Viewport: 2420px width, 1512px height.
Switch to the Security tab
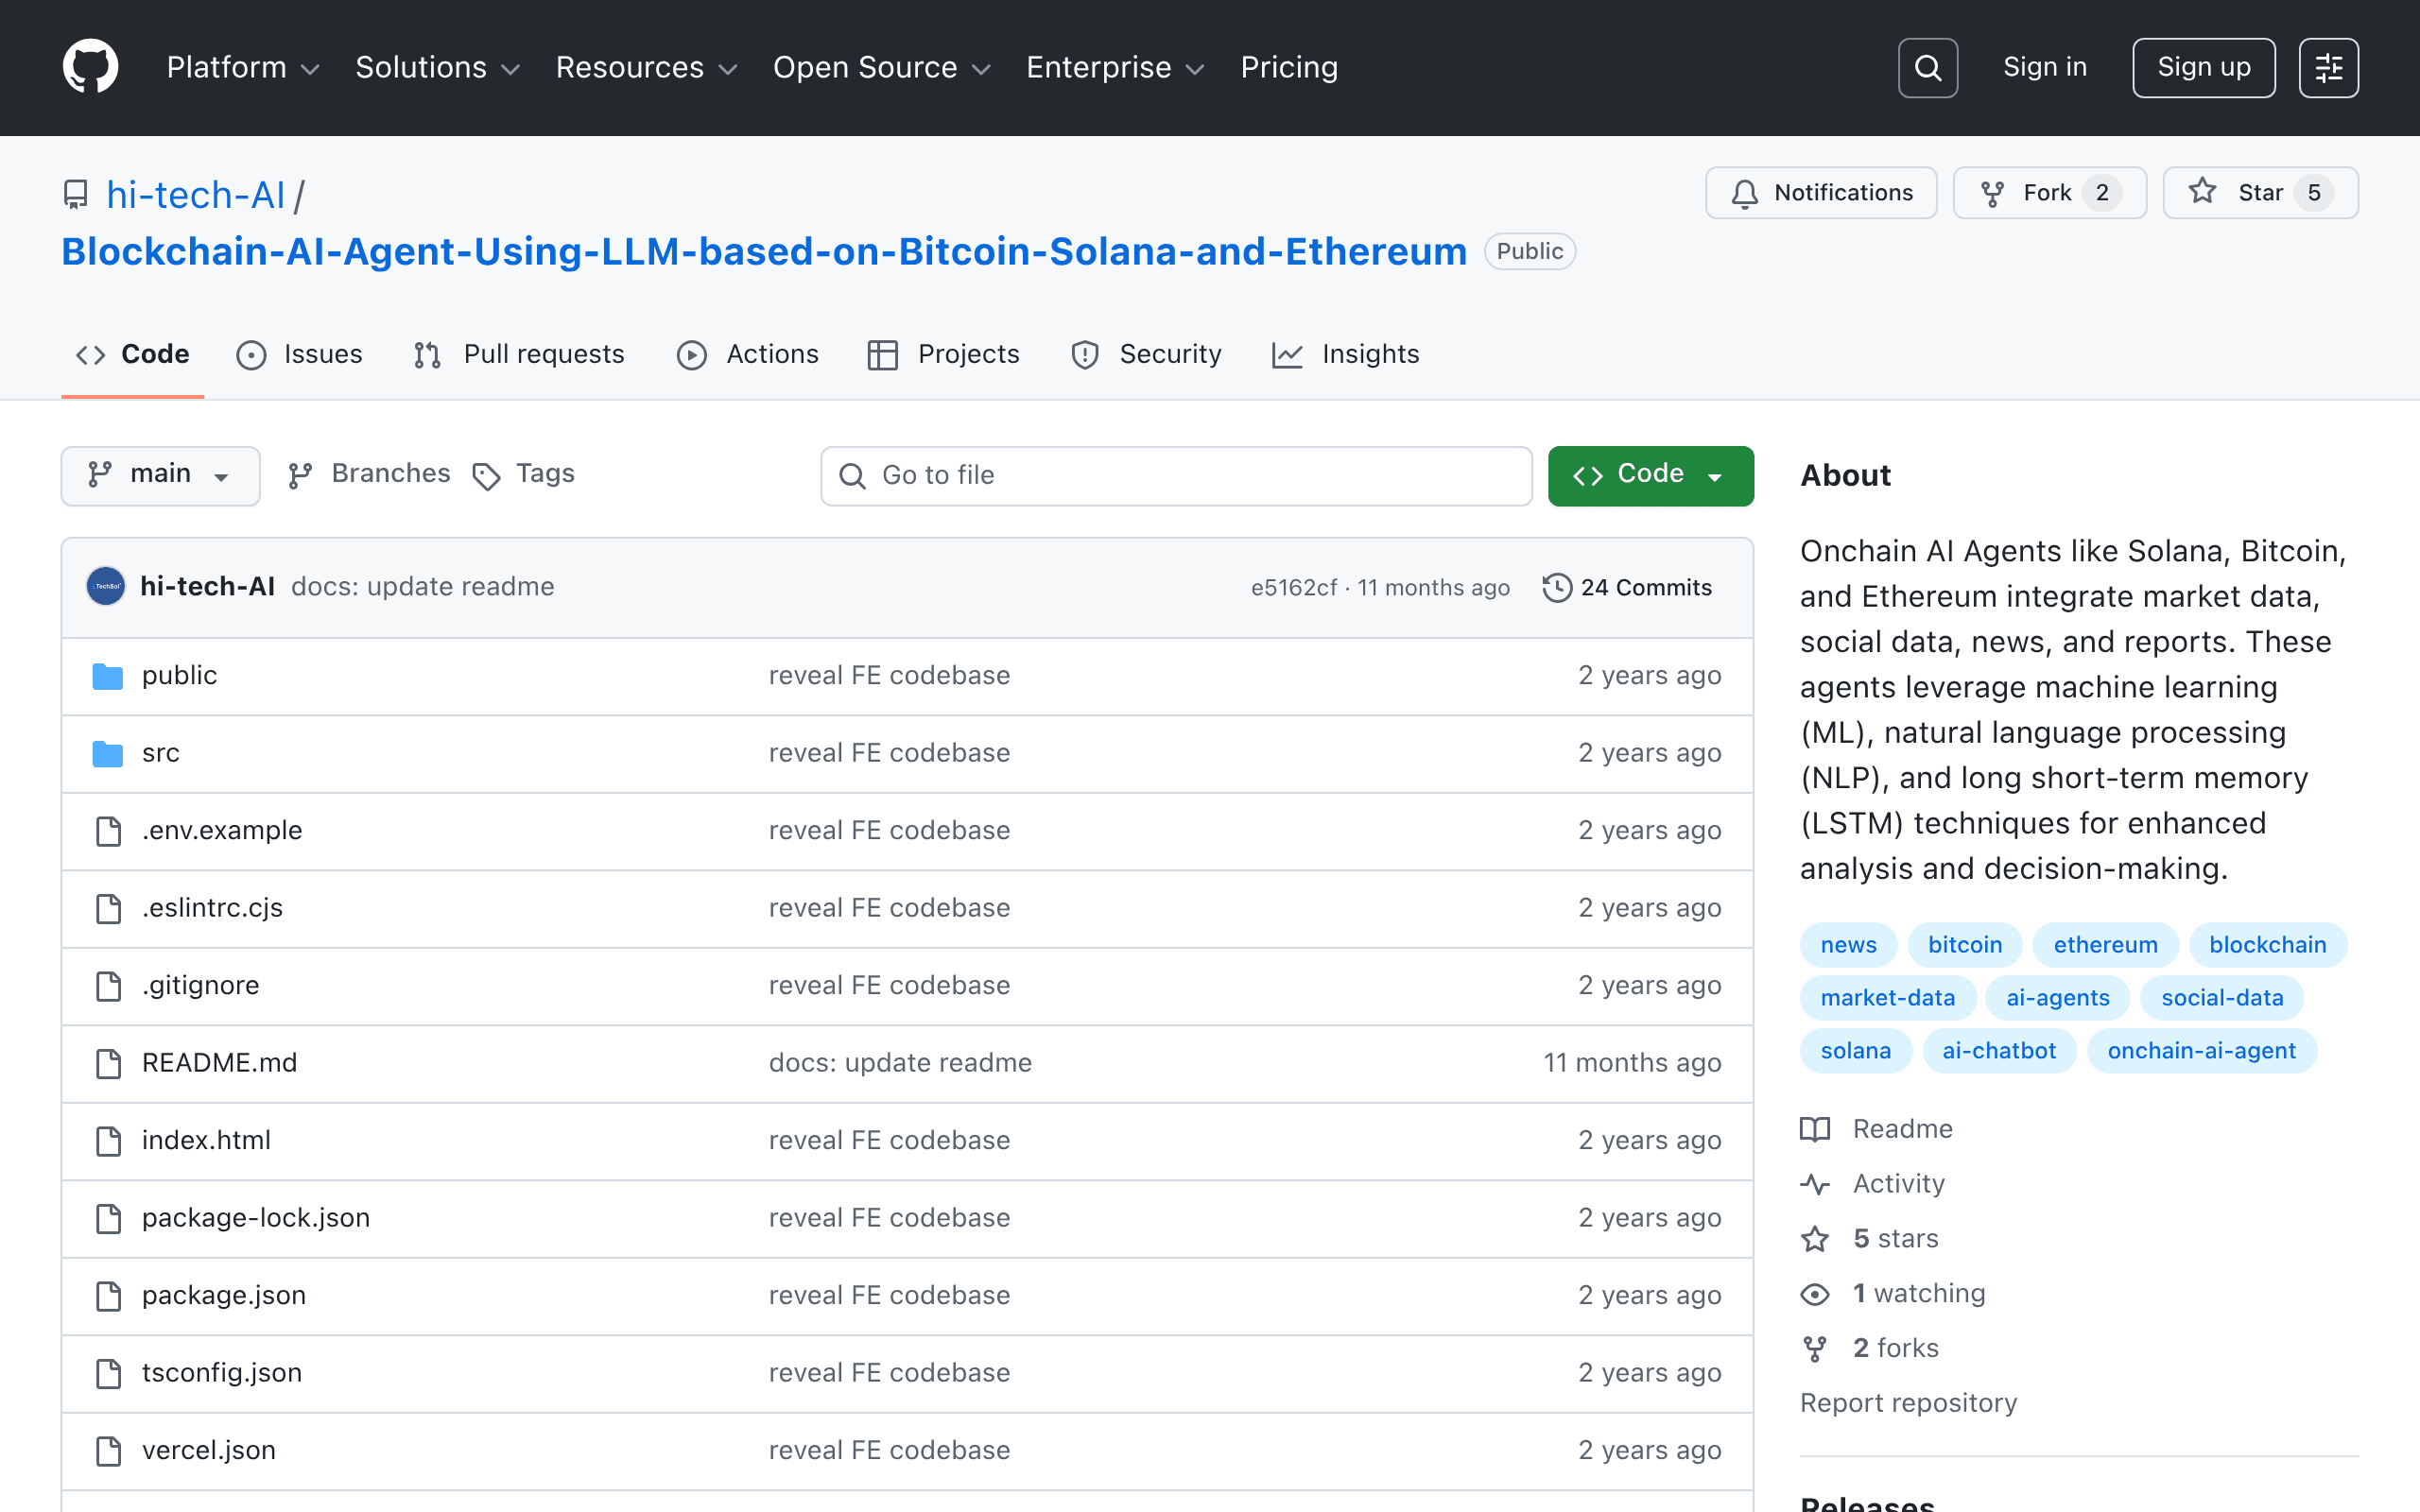pyautogui.click(x=1145, y=354)
